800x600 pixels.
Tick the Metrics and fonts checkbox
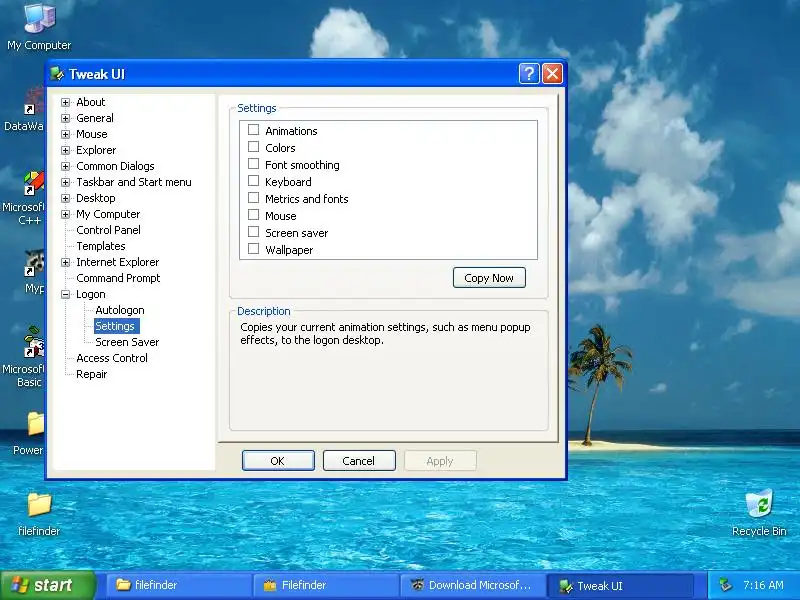pyautogui.click(x=253, y=198)
